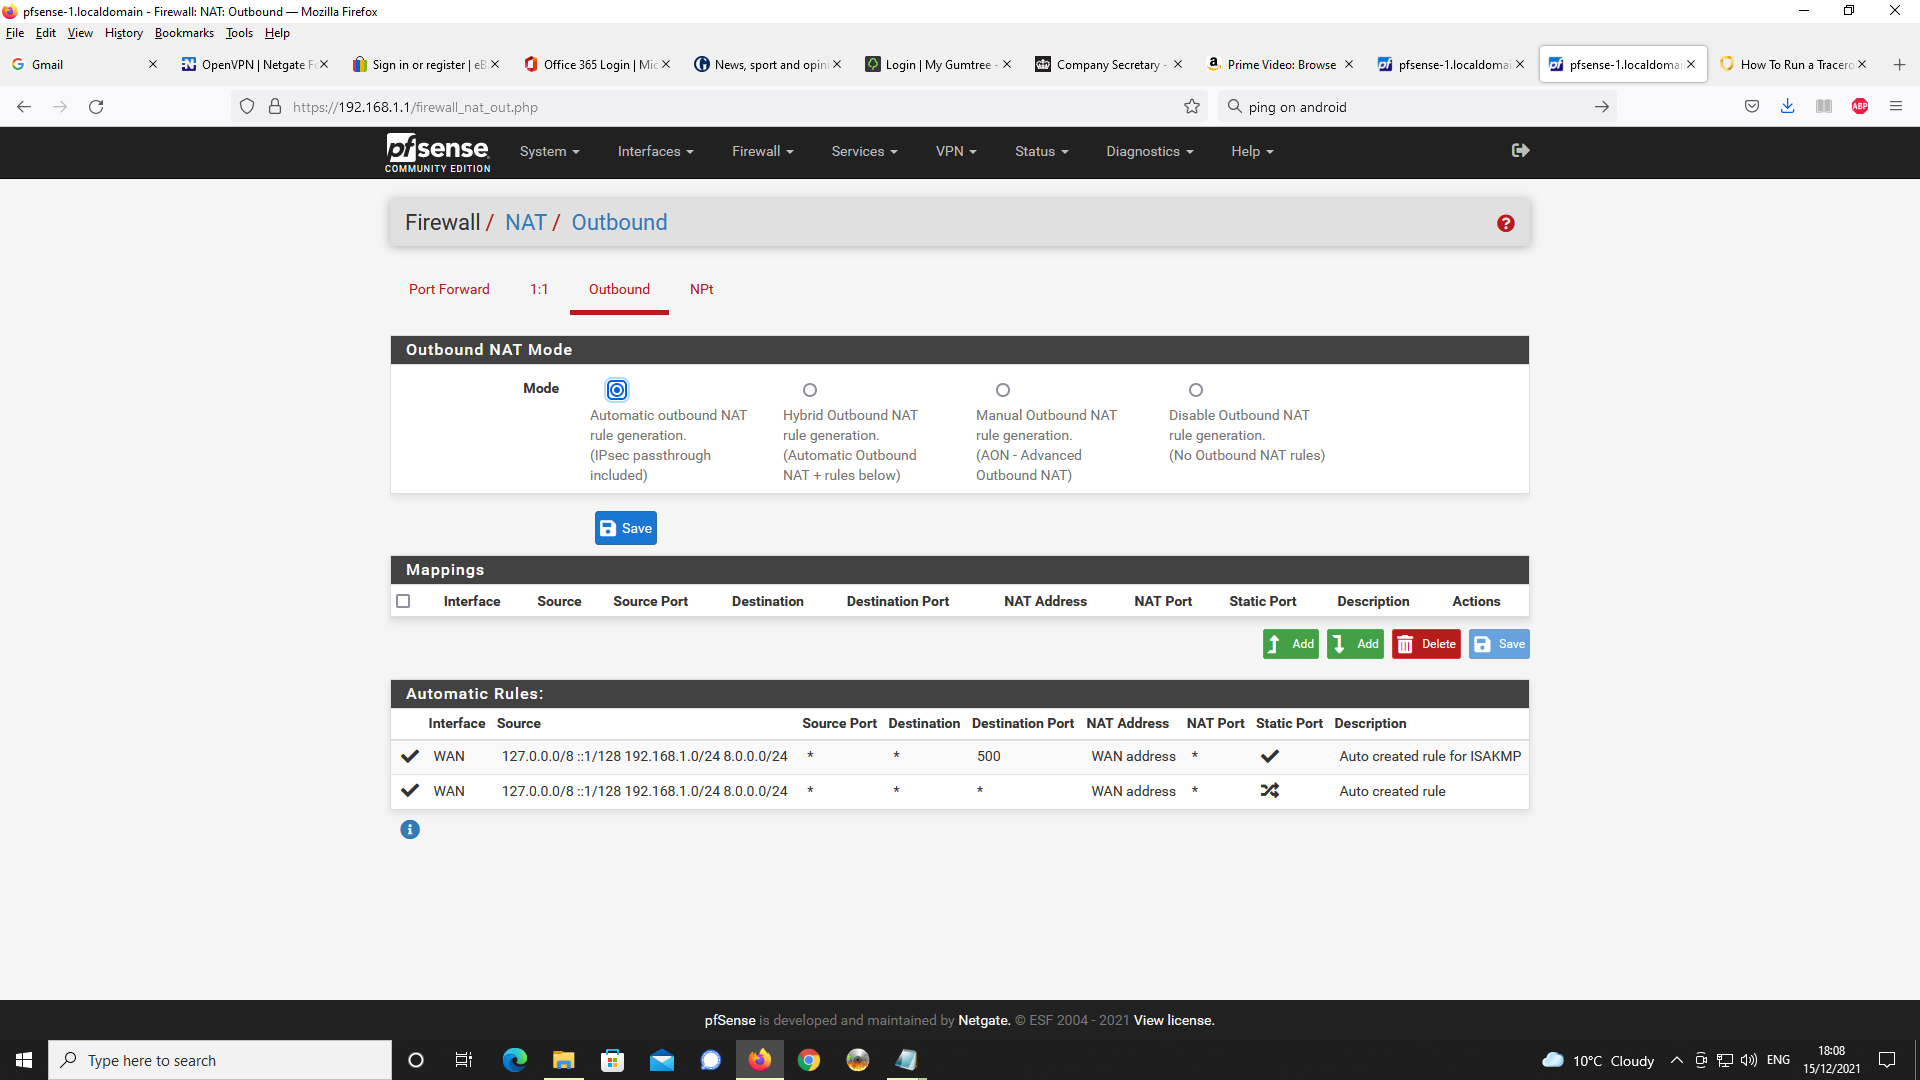Click the blue info icon below Automatic Rules

[x=410, y=829]
